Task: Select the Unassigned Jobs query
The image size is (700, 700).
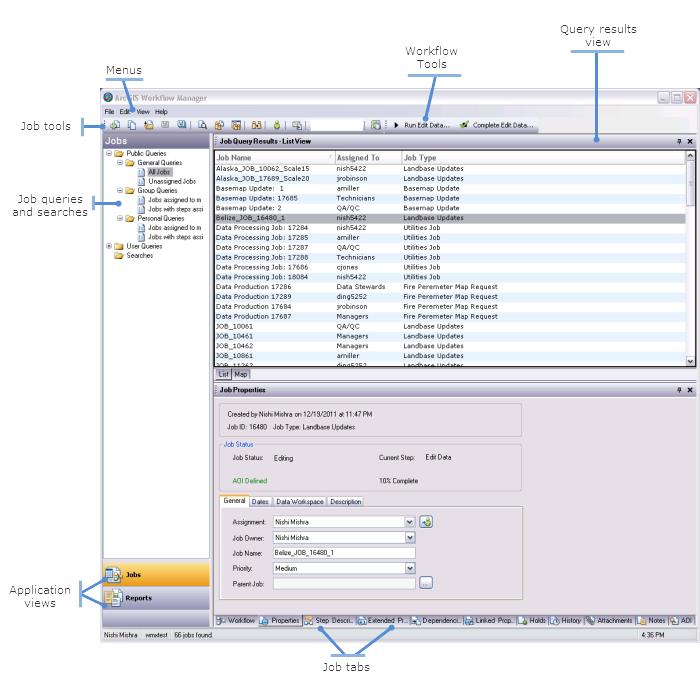Action: pos(172,181)
